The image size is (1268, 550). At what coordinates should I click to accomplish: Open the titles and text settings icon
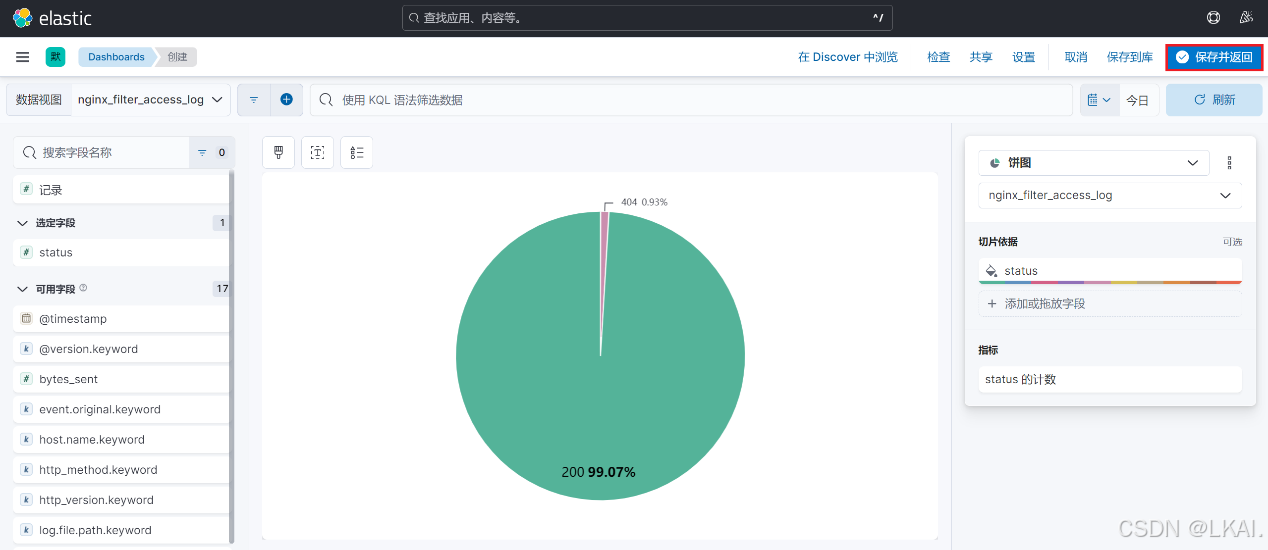point(317,152)
